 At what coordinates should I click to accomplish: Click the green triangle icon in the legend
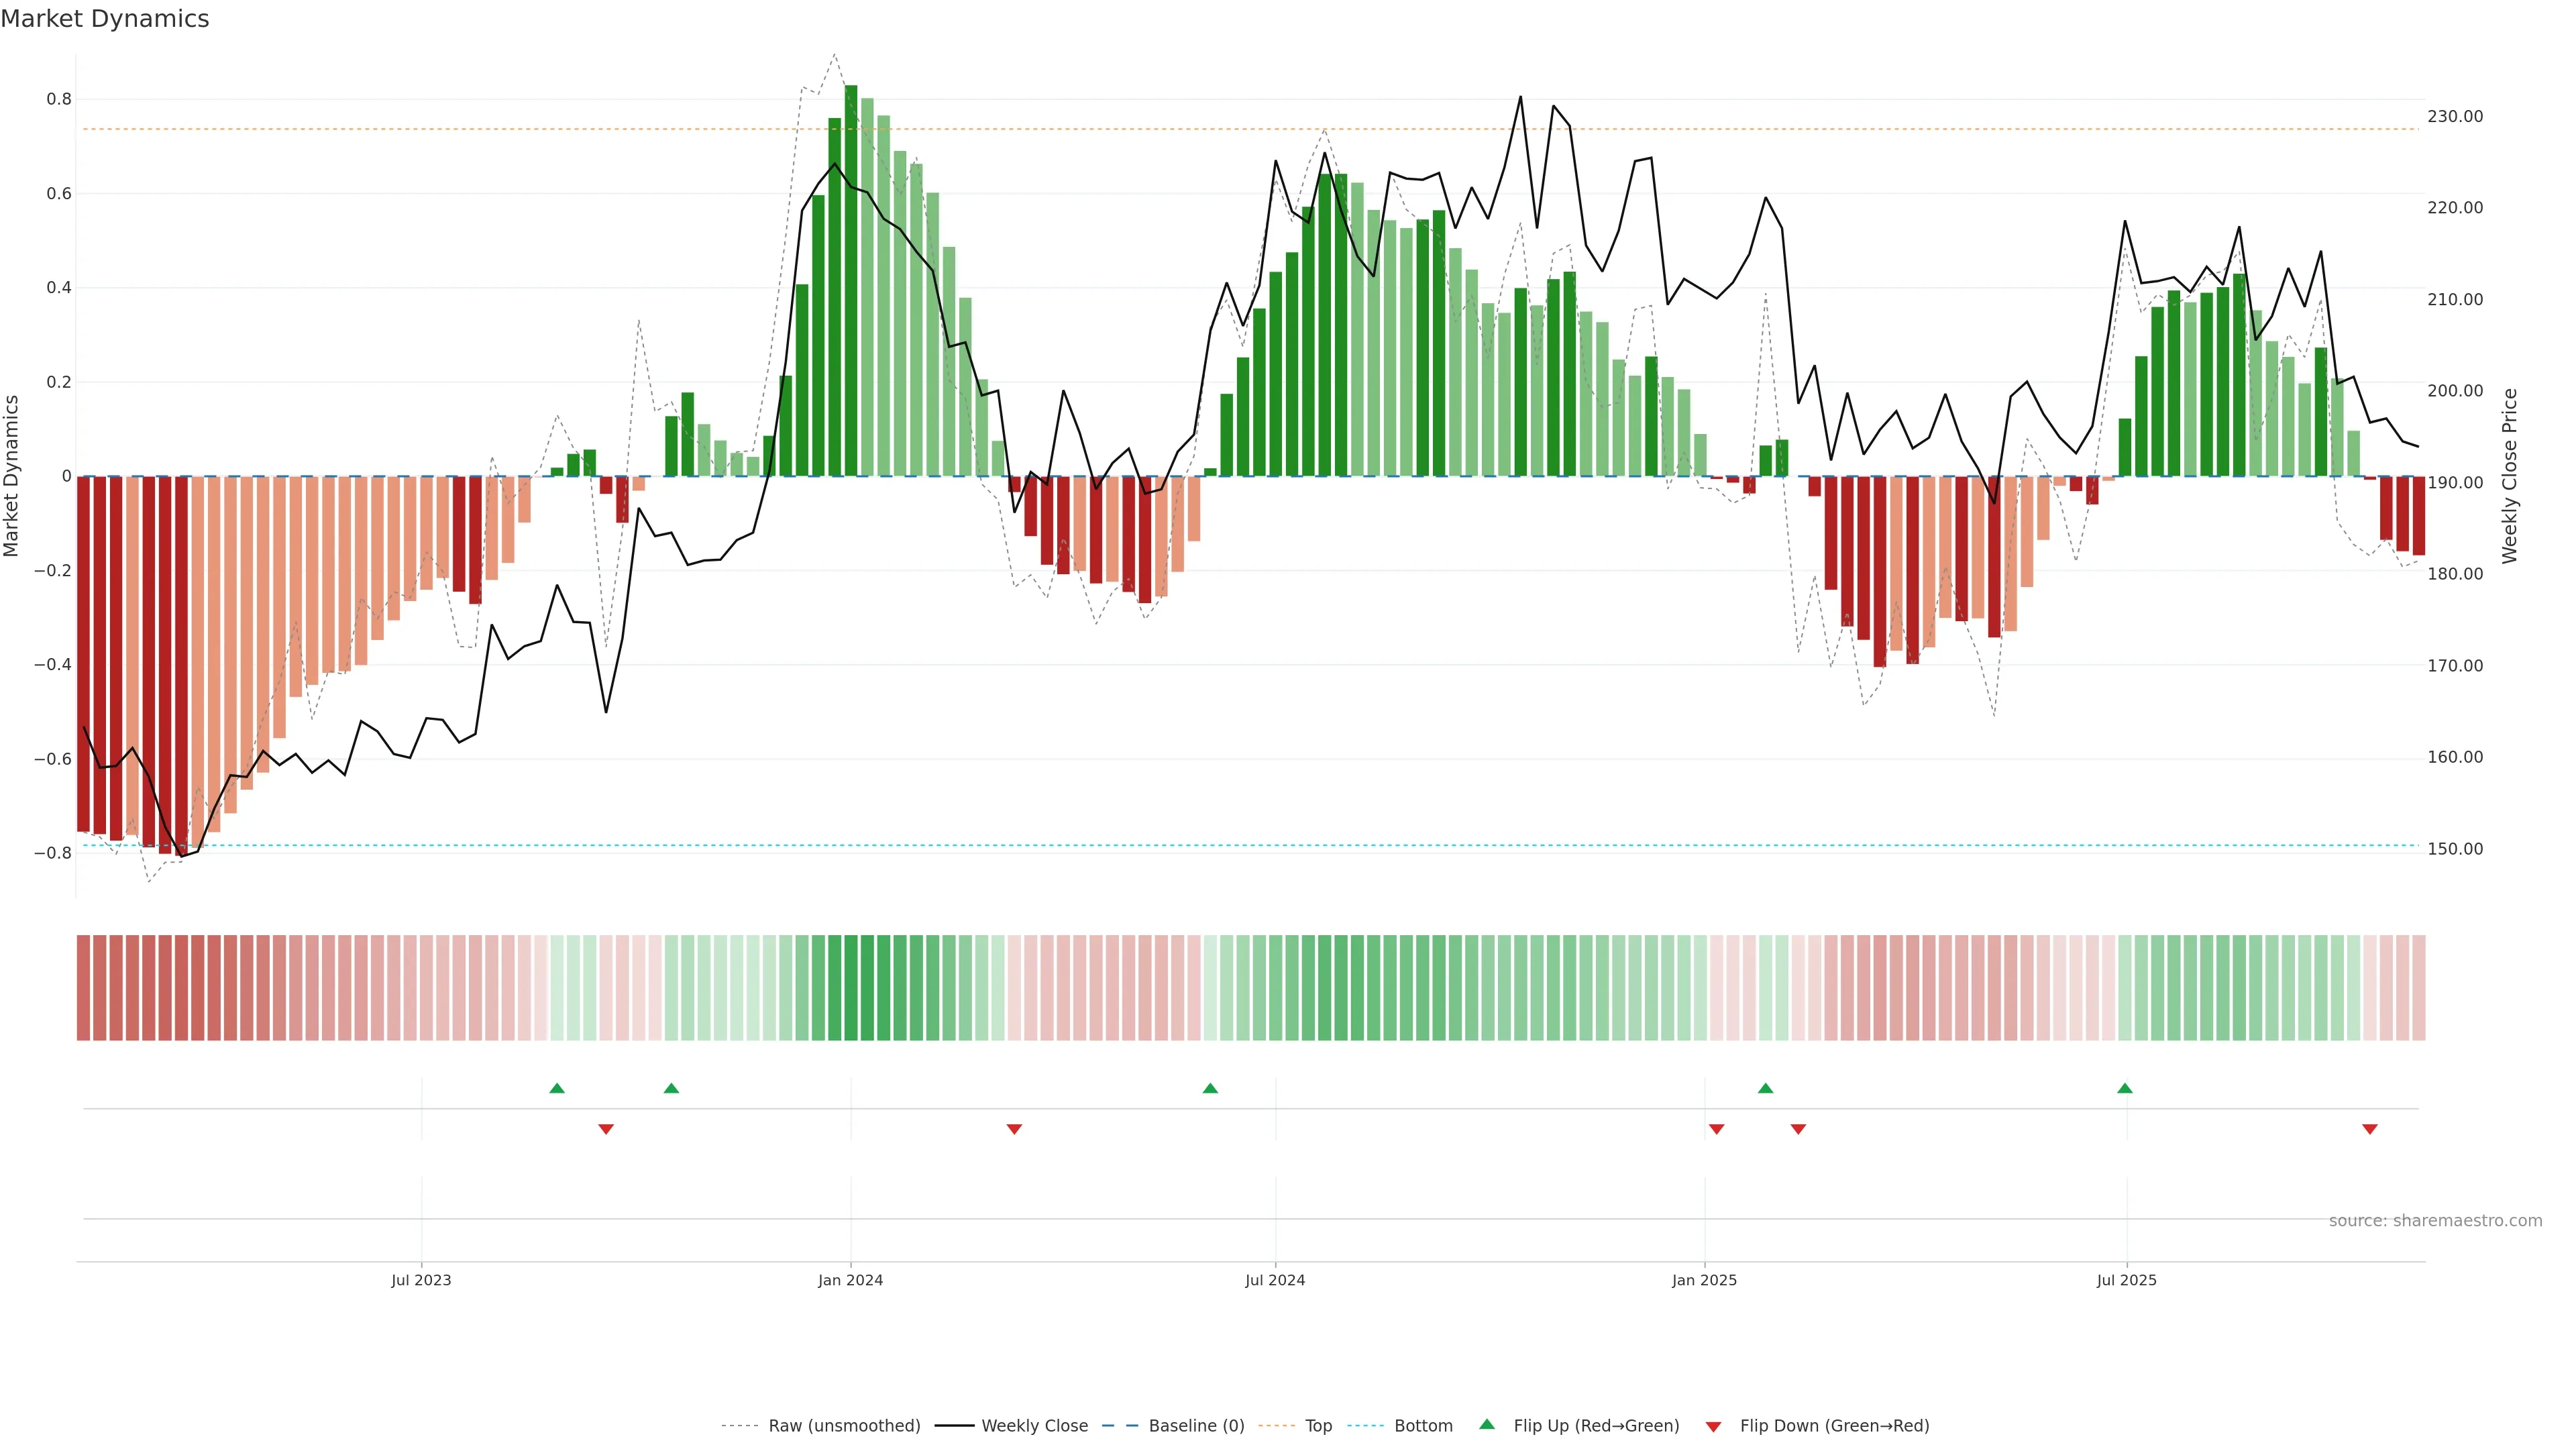coord(1487,1424)
